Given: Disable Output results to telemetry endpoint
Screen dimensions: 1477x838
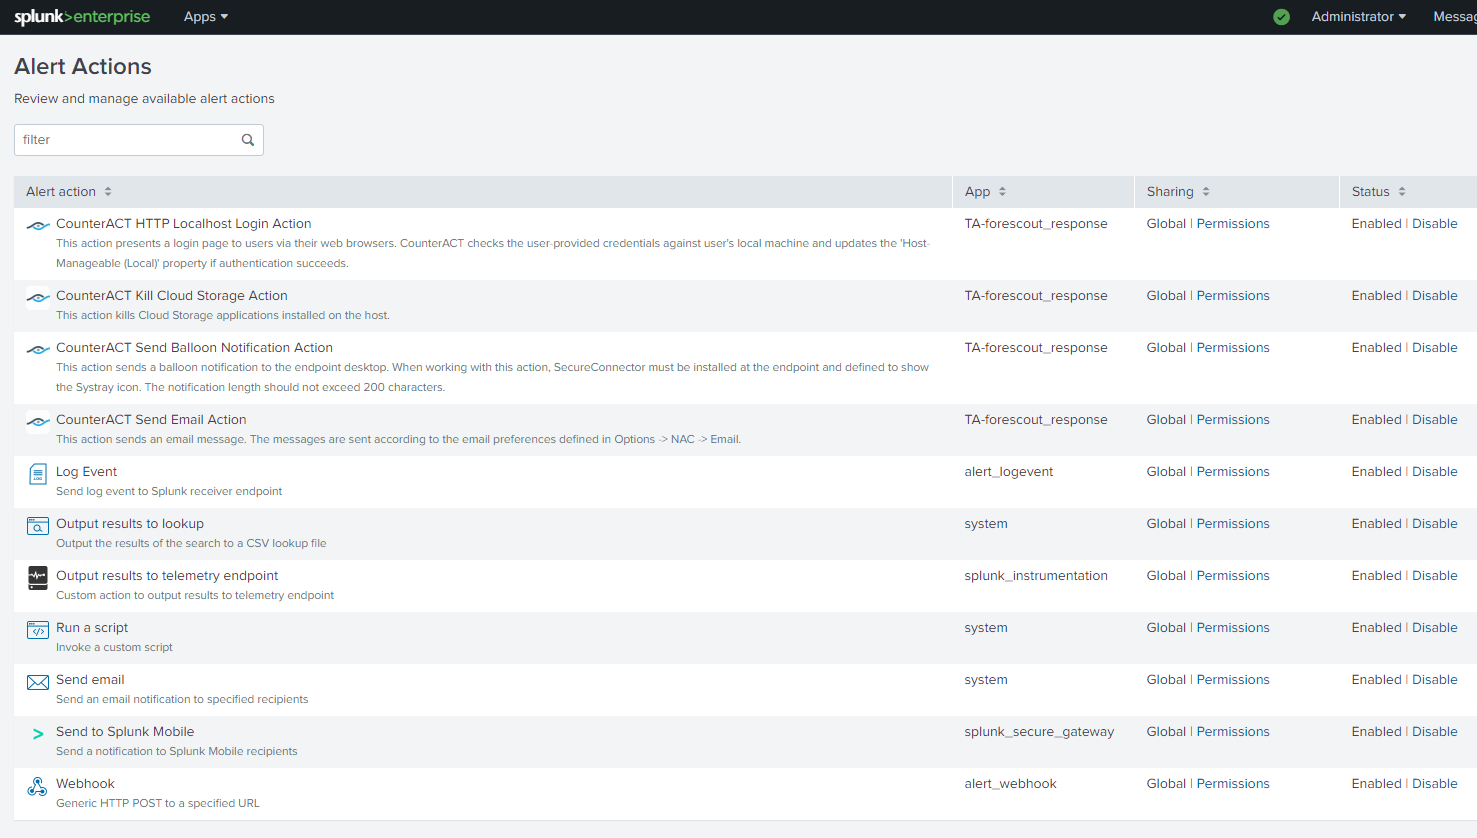Looking at the screenshot, I should click(x=1435, y=576).
